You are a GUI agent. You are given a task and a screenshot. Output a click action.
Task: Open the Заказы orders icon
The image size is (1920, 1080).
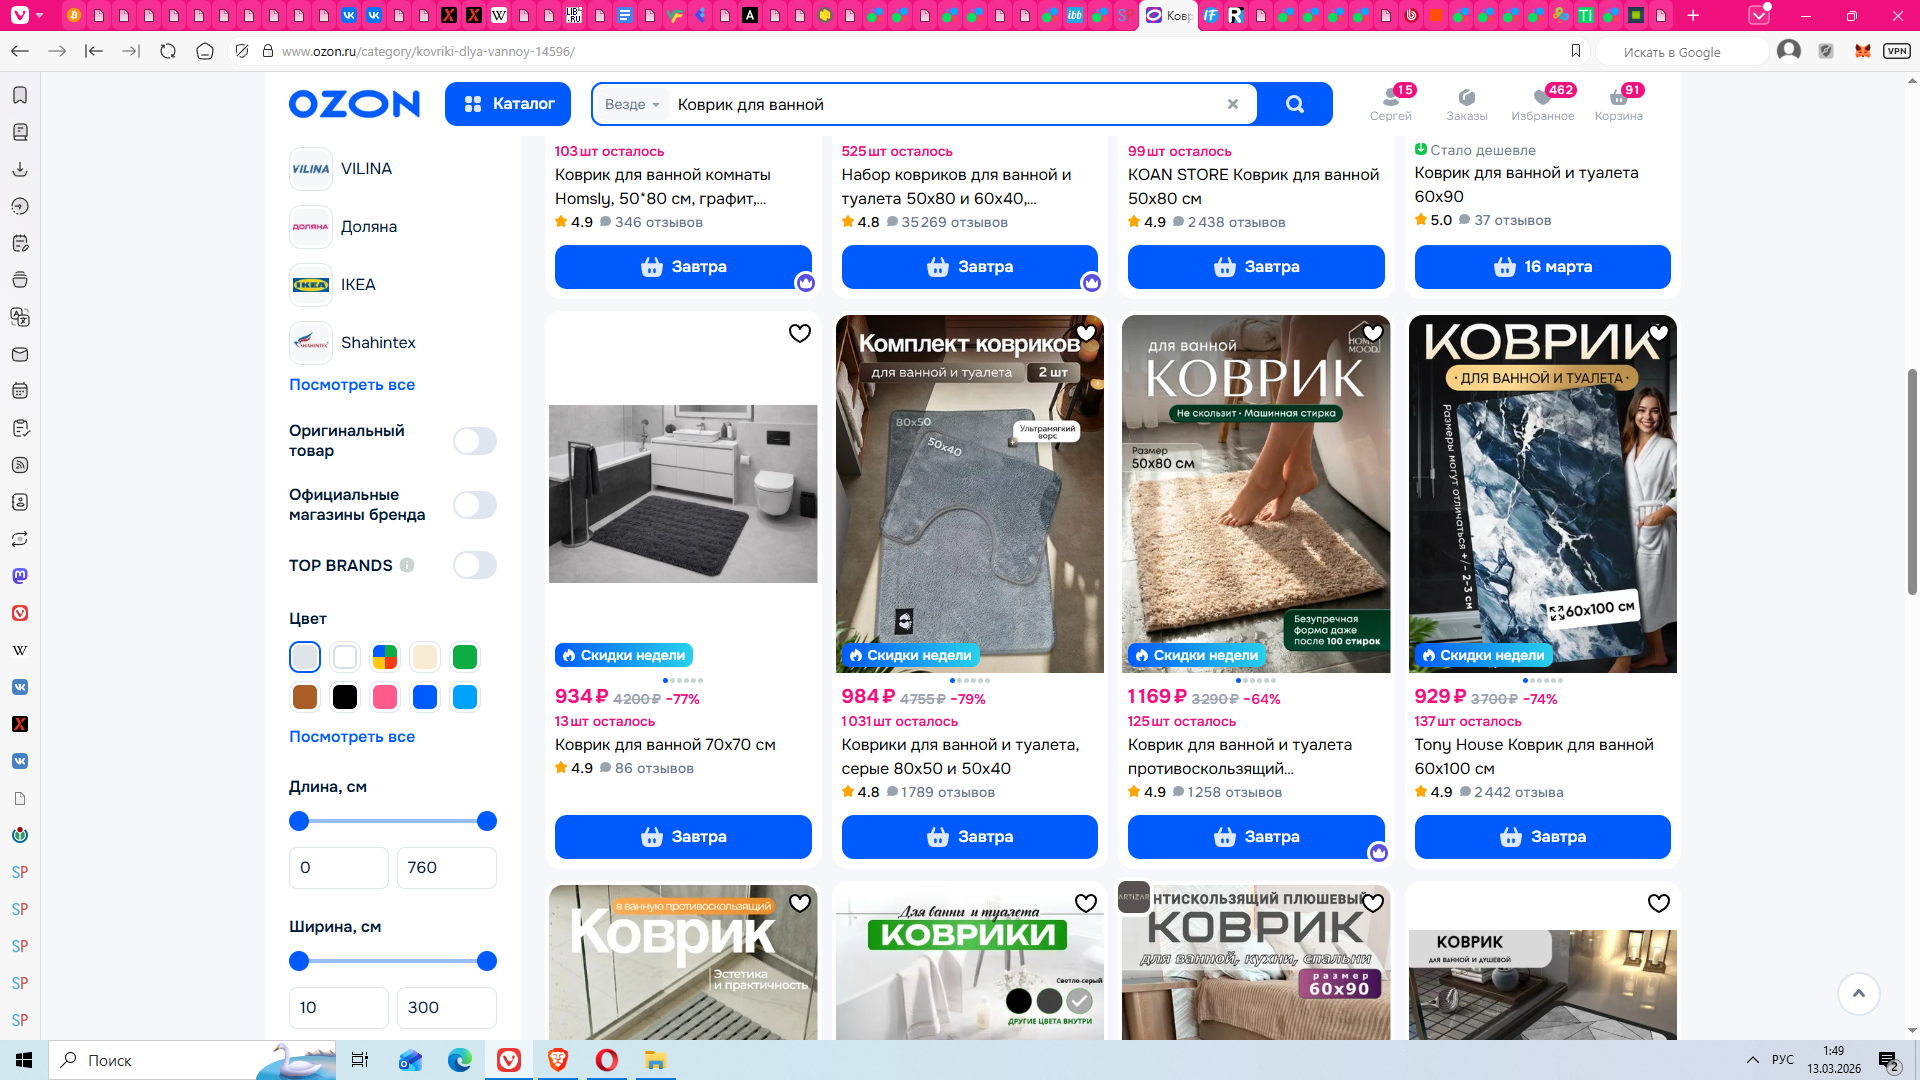1466,103
